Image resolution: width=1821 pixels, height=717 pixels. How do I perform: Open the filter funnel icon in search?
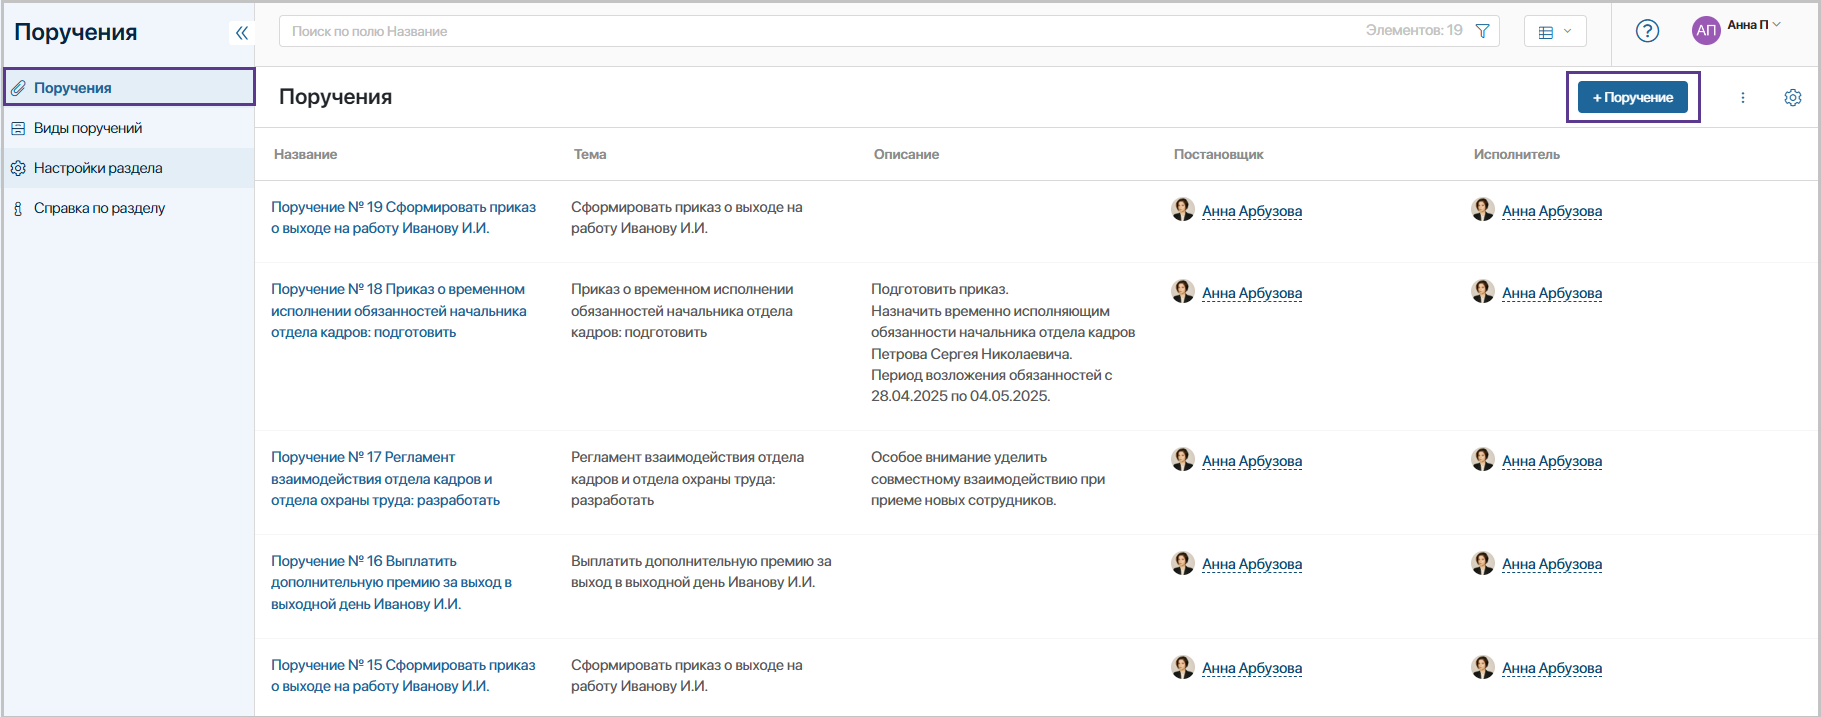click(x=1482, y=31)
